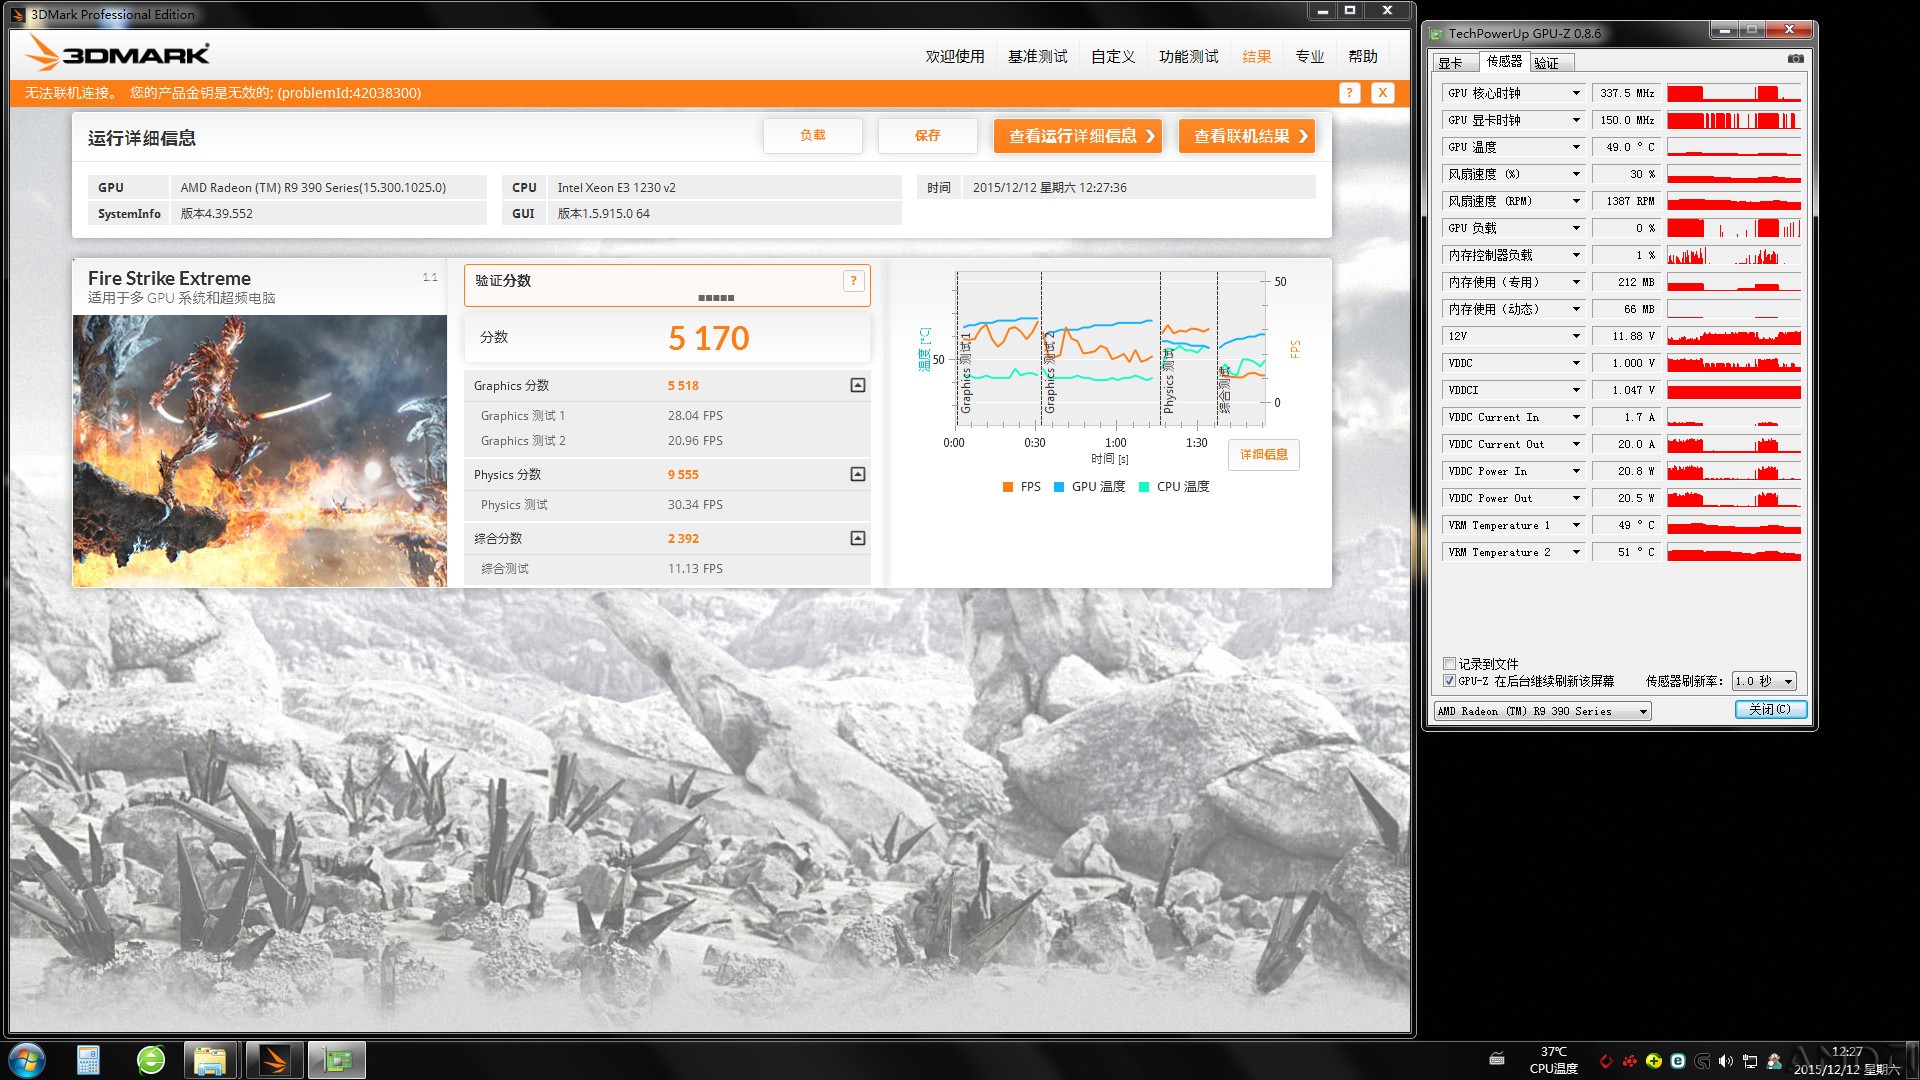The width and height of the screenshot is (1920, 1080).
Task: Click the teal CPU 温度 legend swatch
Action: point(1144,487)
